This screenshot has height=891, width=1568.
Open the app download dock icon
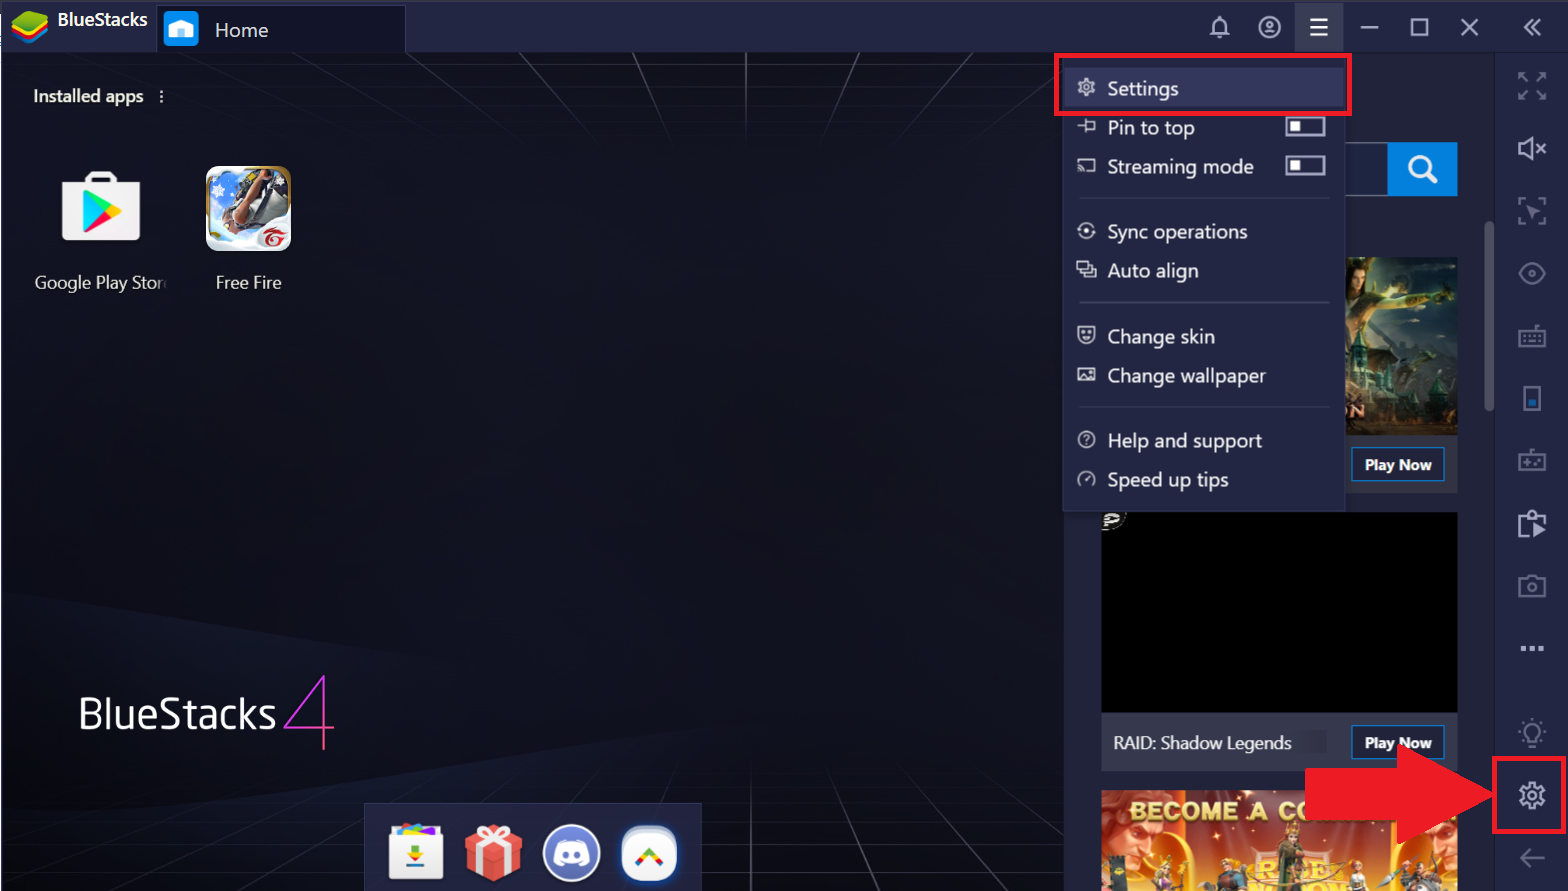(x=416, y=852)
